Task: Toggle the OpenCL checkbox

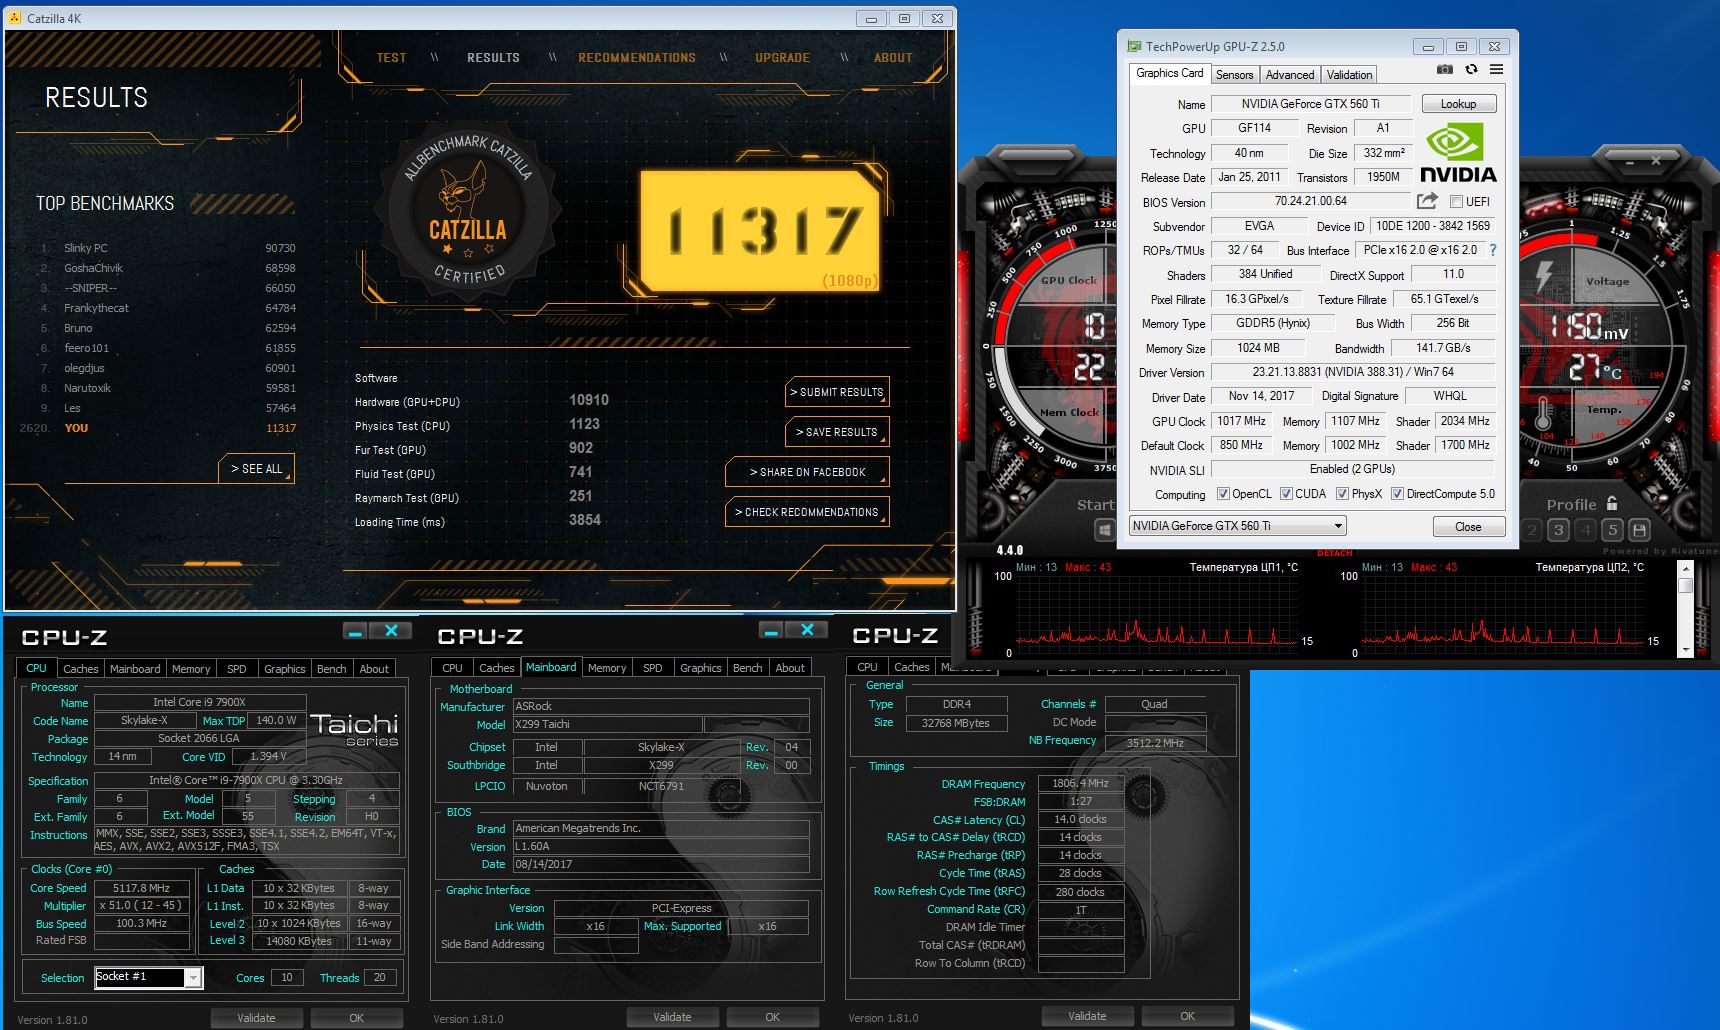Action: (x=1223, y=494)
